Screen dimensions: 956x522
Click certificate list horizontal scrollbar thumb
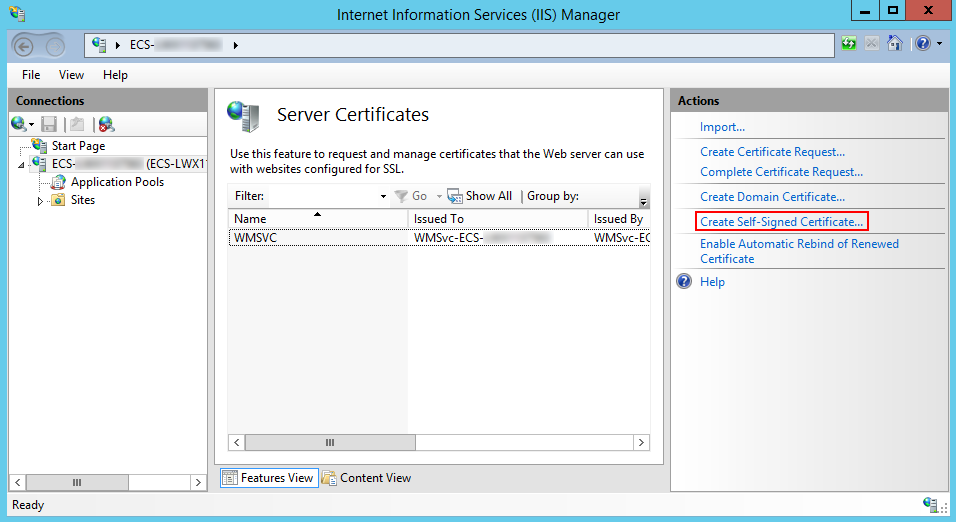tap(330, 443)
